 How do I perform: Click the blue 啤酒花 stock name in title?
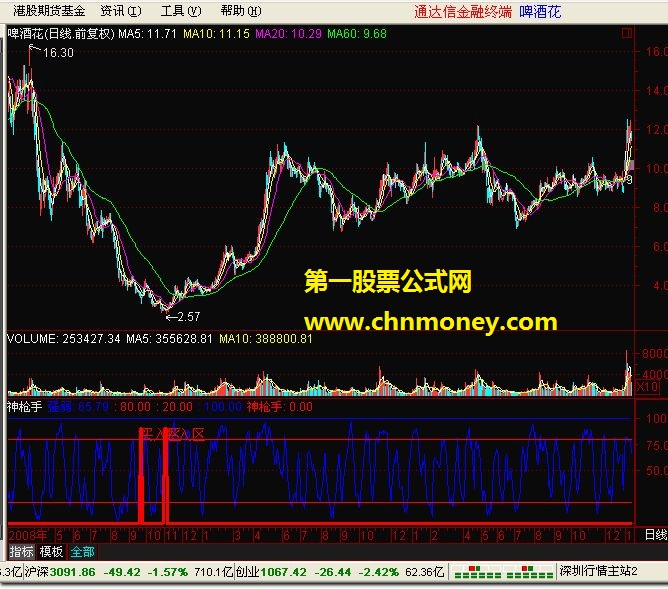(x=540, y=12)
